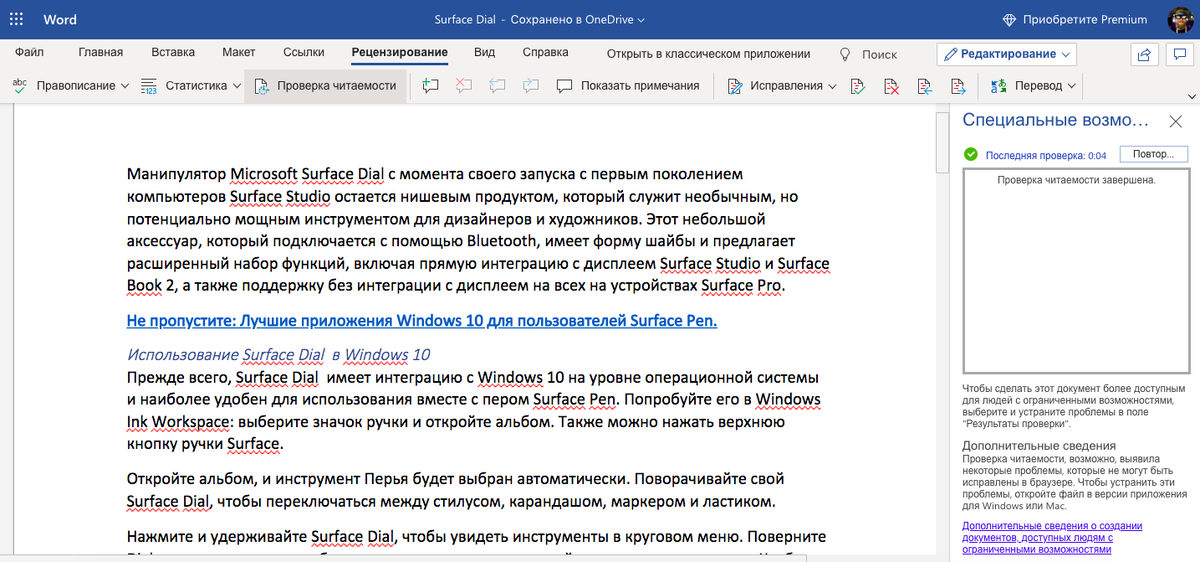
Task: Switch to the Вид tab
Action: click(485, 53)
